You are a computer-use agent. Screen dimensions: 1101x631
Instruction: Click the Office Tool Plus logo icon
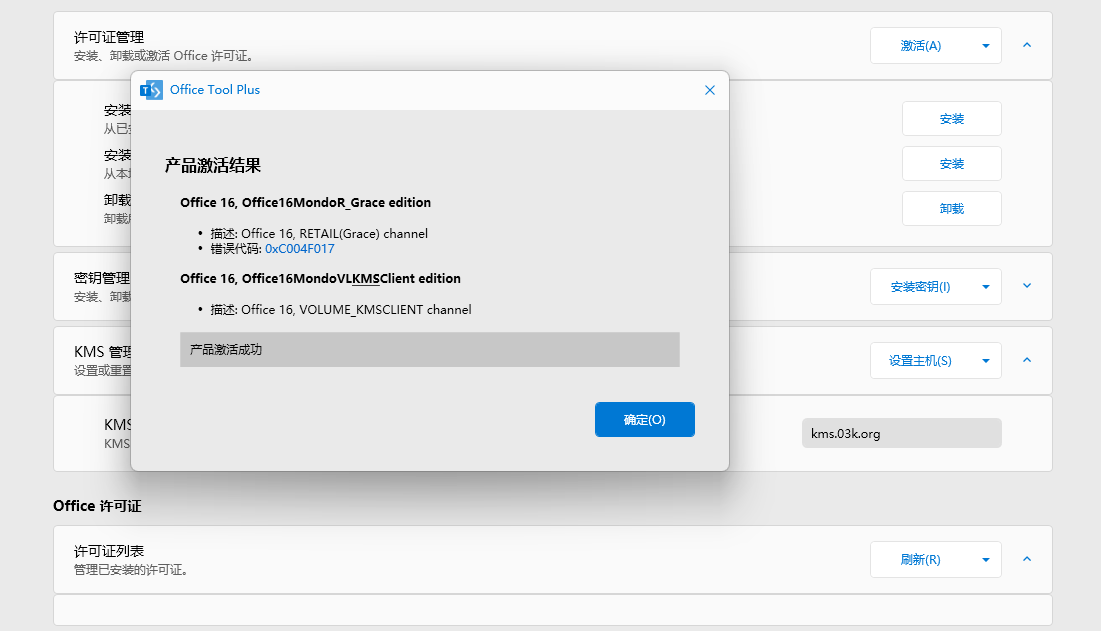151,90
